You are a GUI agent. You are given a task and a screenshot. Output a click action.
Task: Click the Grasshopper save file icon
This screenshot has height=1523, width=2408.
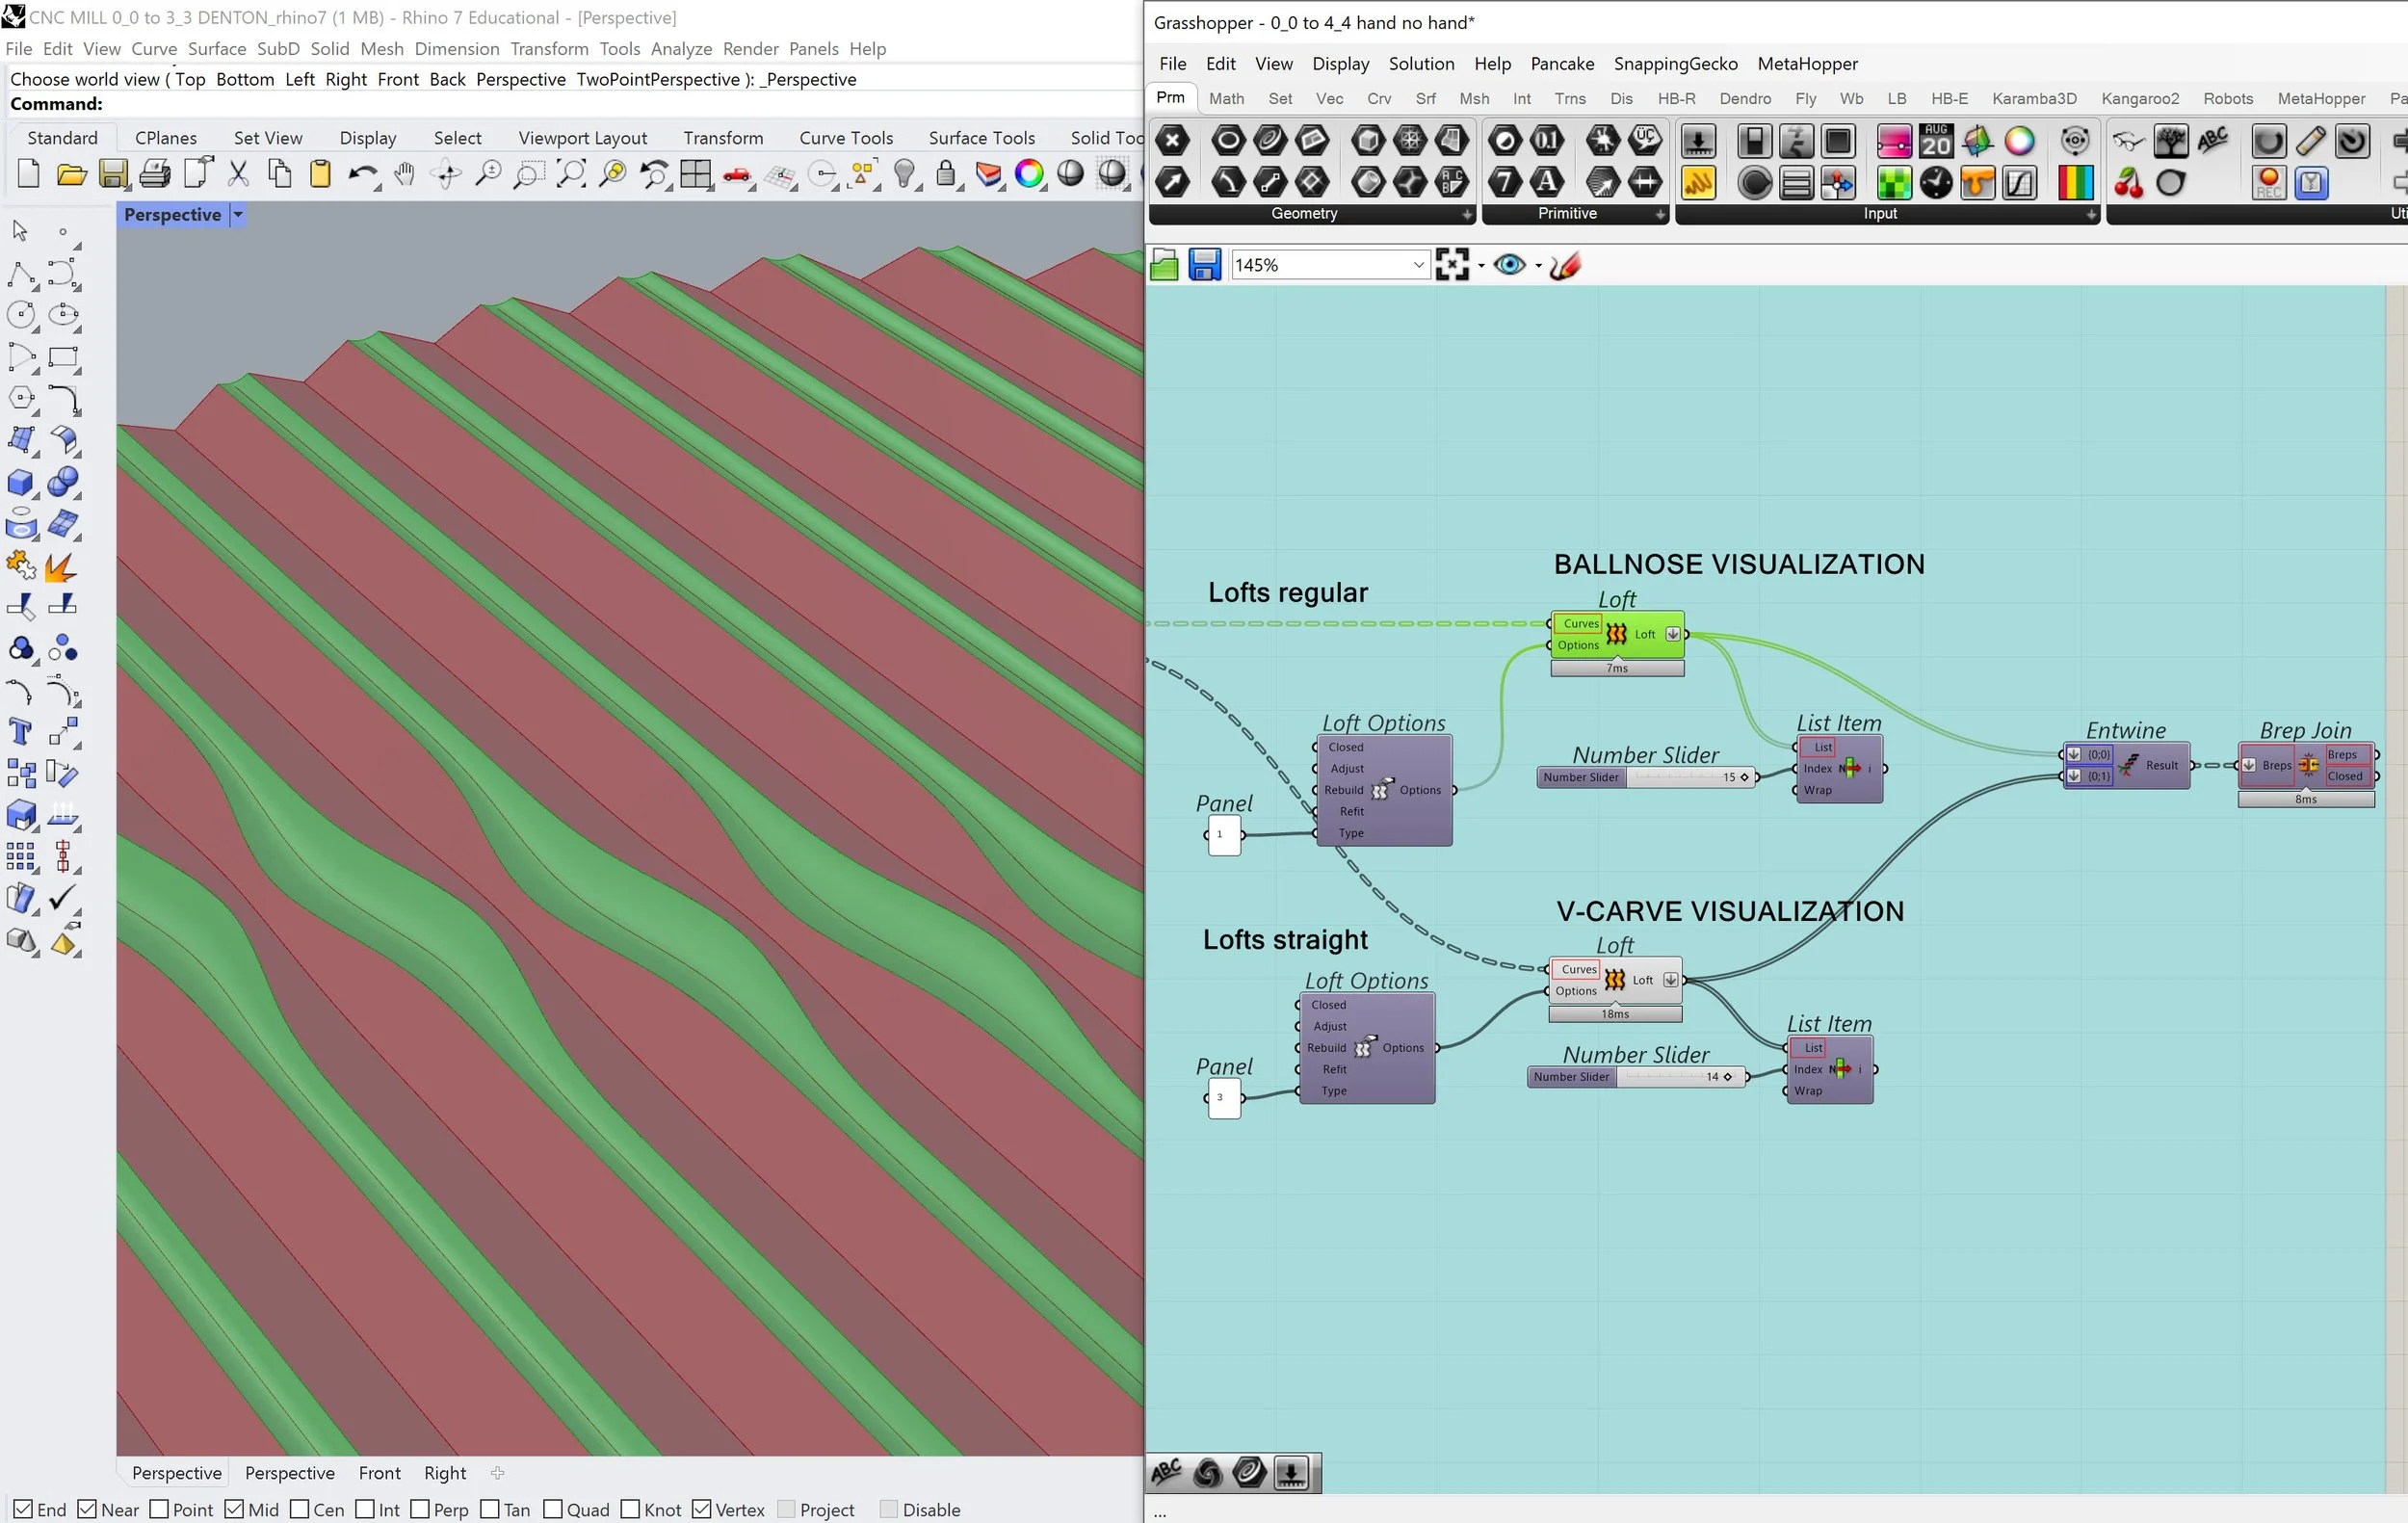coord(1205,265)
